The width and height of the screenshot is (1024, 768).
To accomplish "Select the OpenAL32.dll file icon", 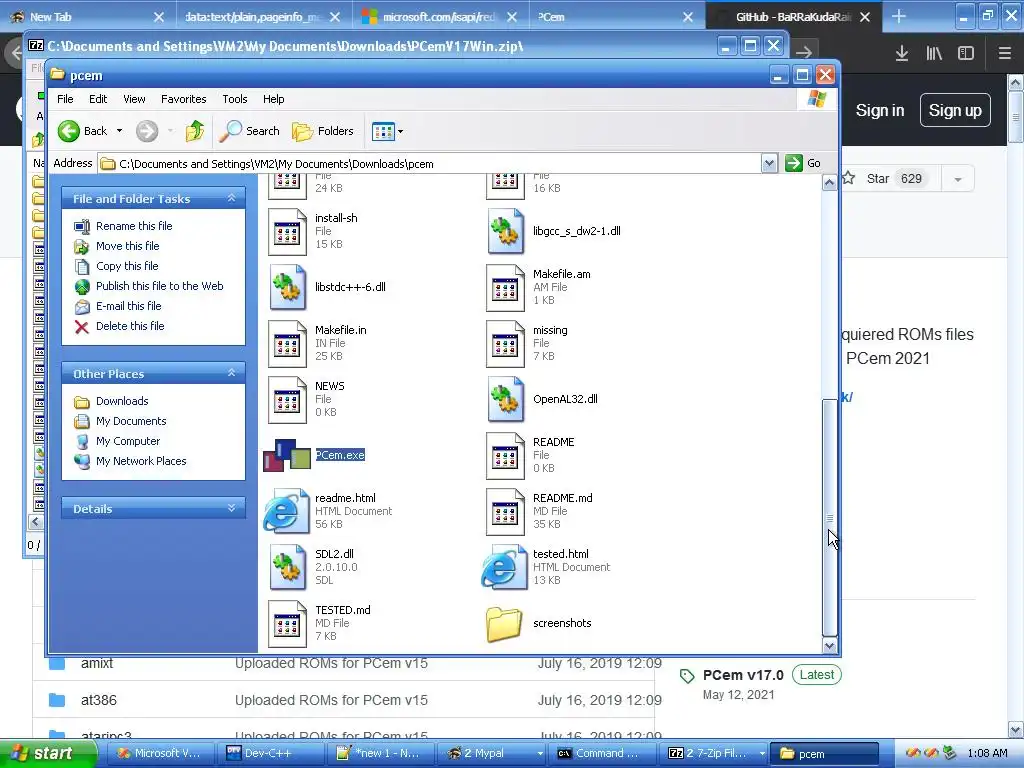I will pos(505,400).
